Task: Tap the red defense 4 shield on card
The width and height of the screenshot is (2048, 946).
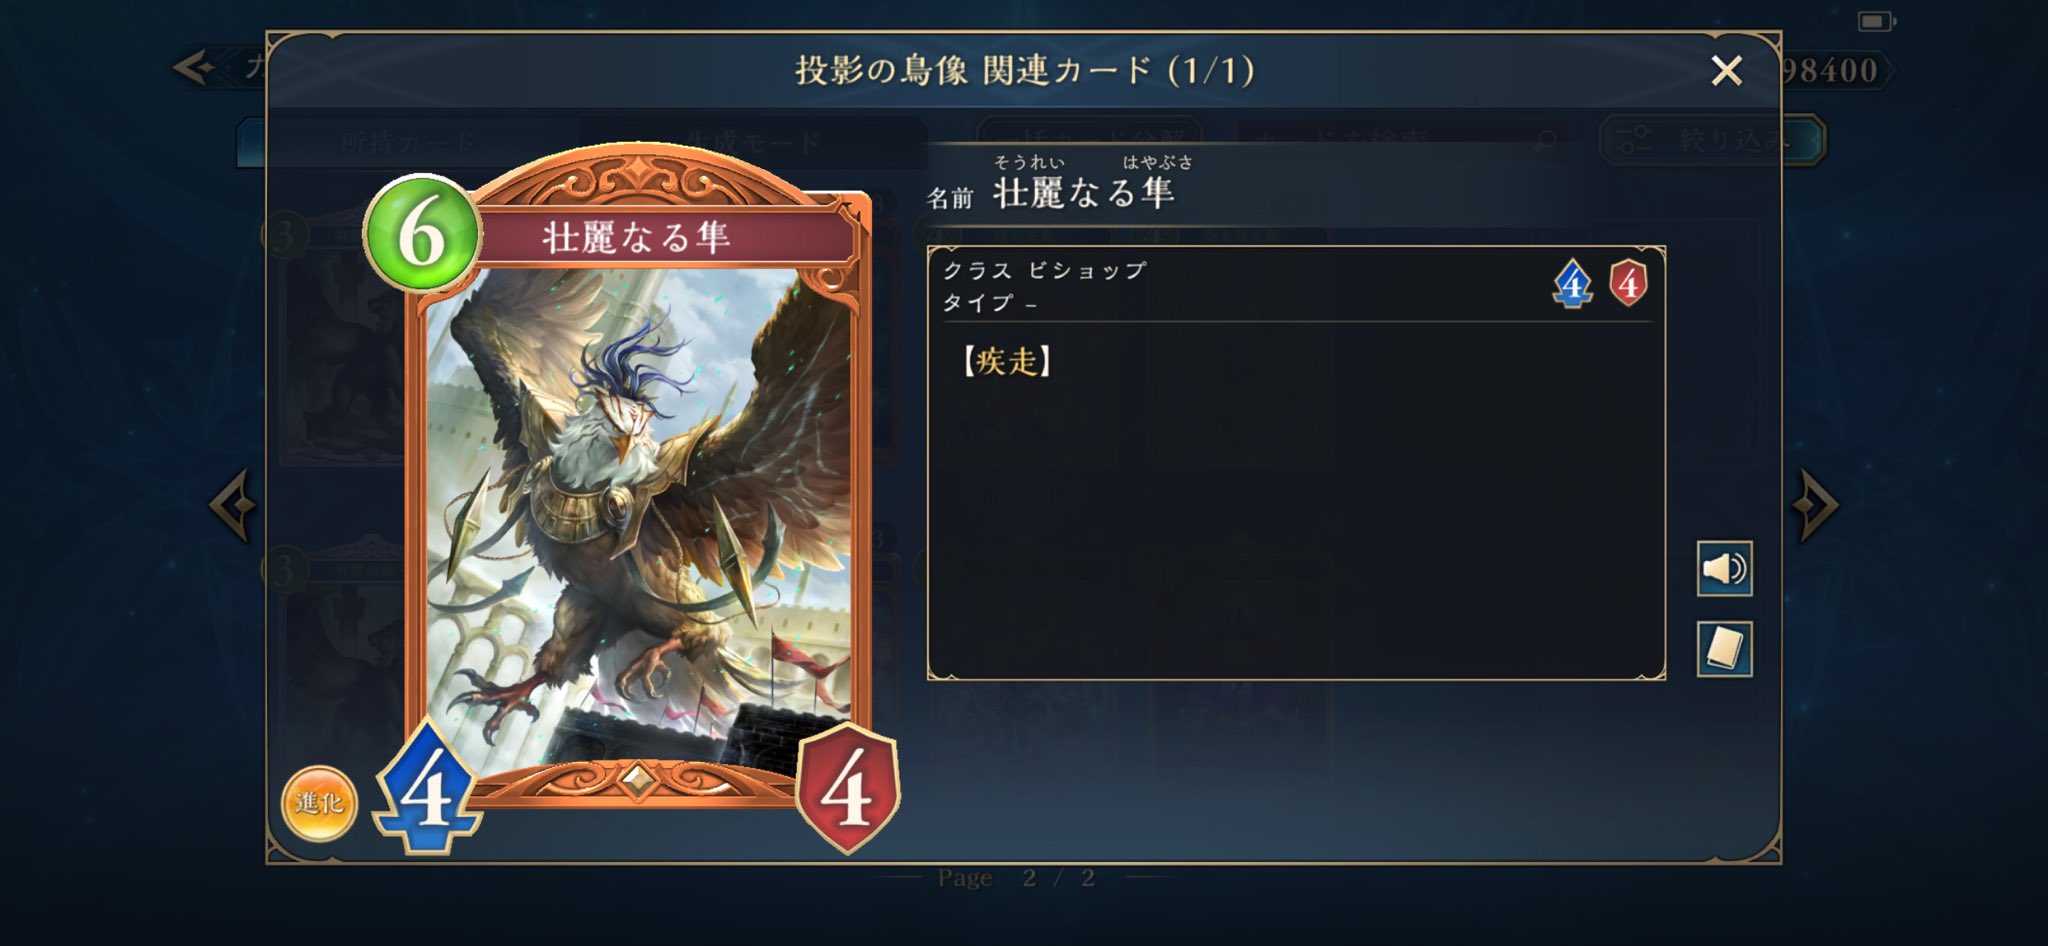Action: (x=848, y=789)
